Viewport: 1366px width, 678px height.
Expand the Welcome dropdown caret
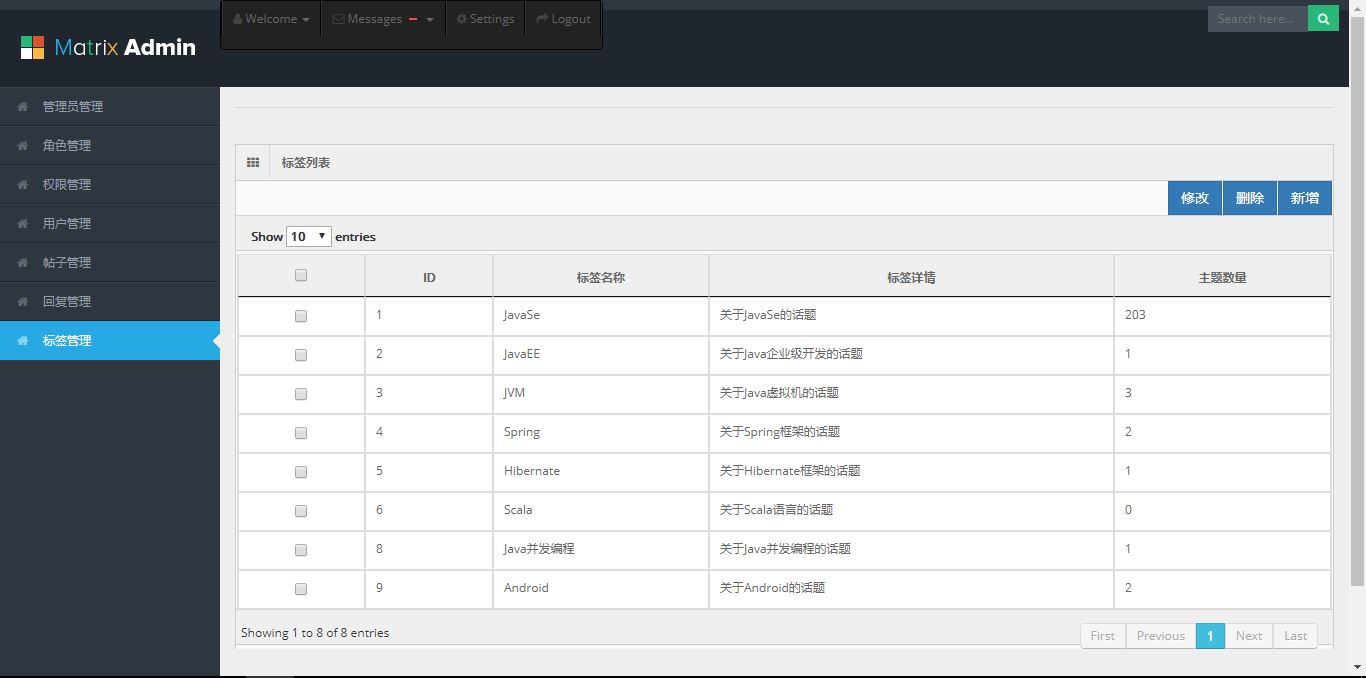pos(305,20)
